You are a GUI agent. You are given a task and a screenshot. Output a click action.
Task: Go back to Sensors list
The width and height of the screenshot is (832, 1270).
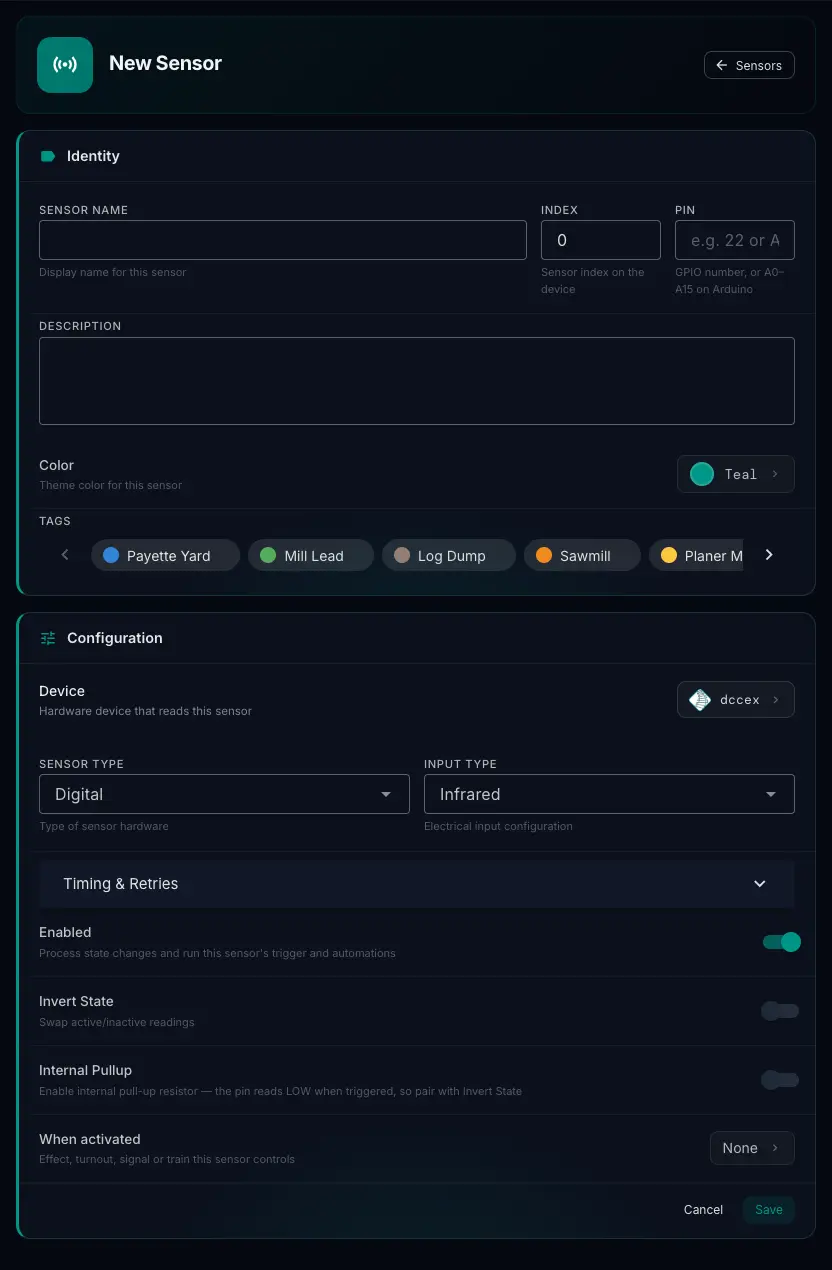pyautogui.click(x=749, y=65)
